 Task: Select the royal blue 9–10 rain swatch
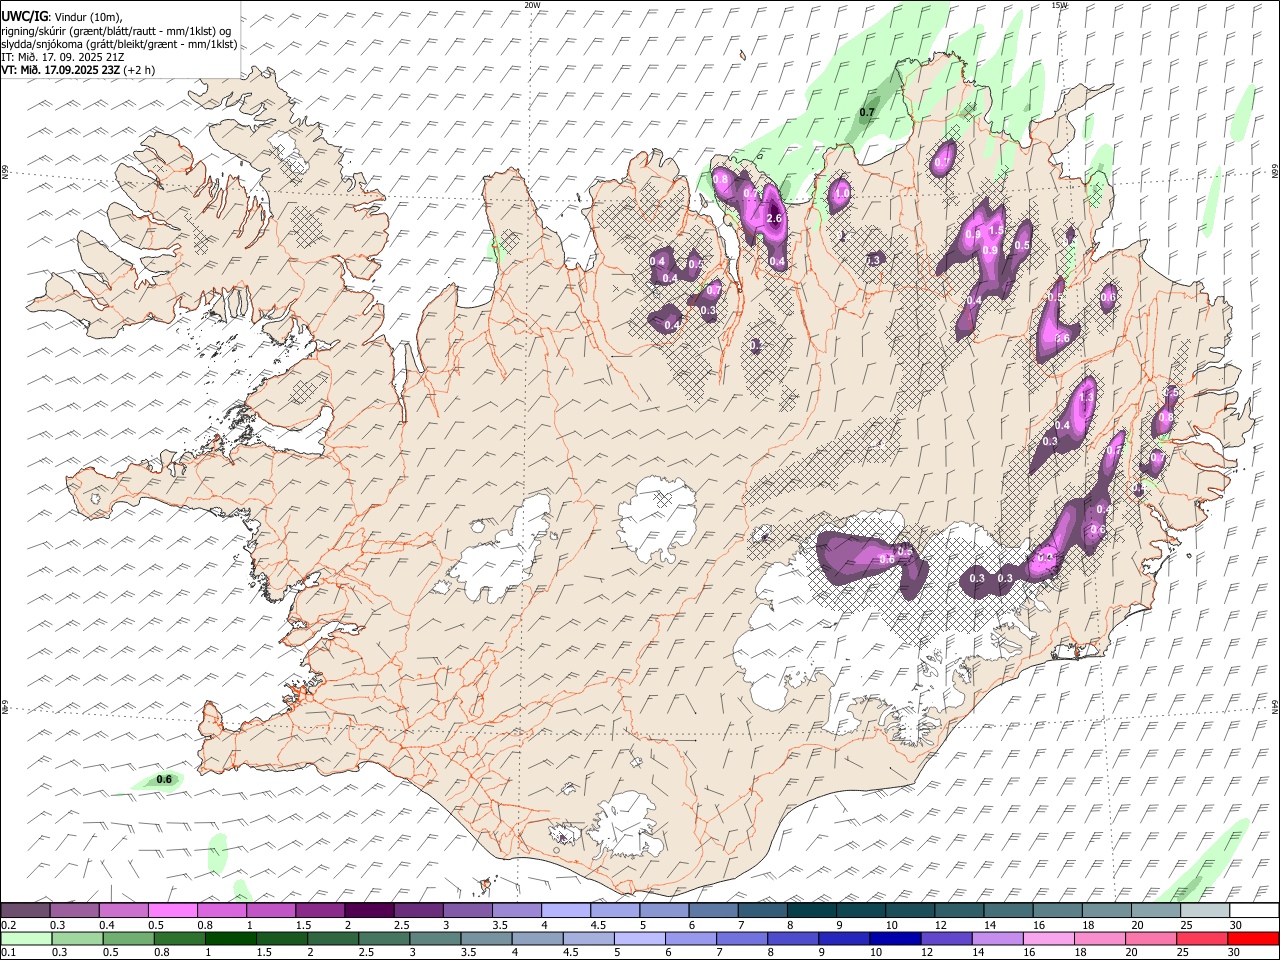[x=844, y=938]
